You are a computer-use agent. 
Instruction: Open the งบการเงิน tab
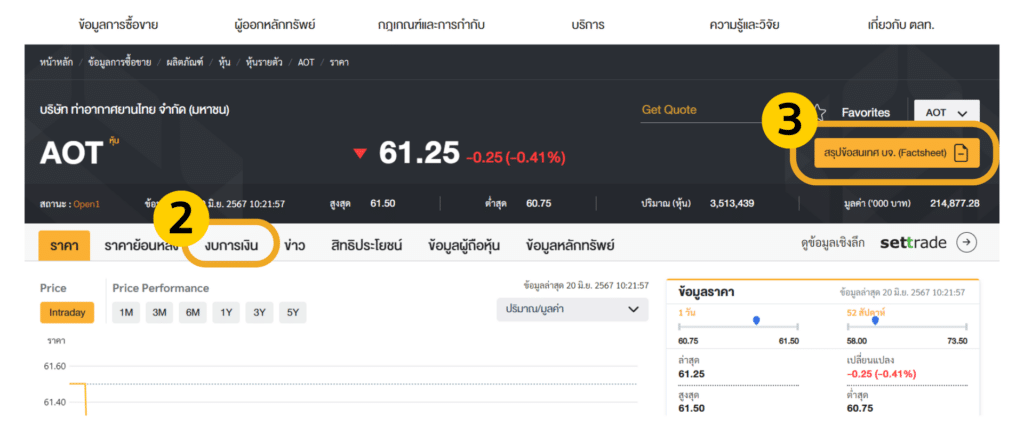231,246
